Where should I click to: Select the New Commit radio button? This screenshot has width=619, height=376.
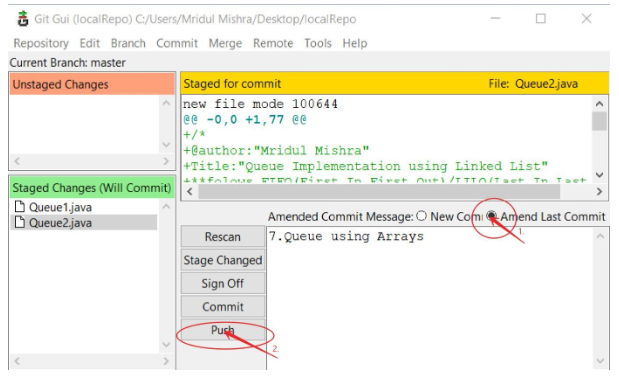tap(422, 216)
